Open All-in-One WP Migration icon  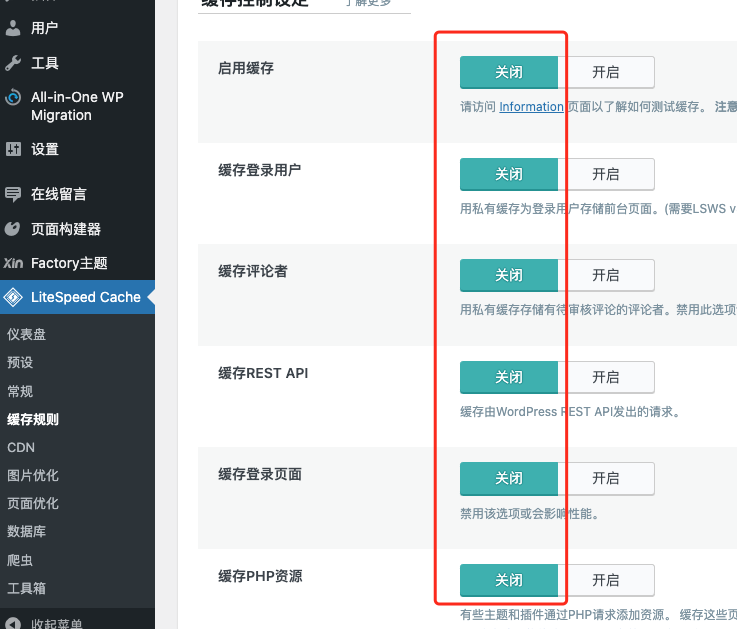[13, 98]
